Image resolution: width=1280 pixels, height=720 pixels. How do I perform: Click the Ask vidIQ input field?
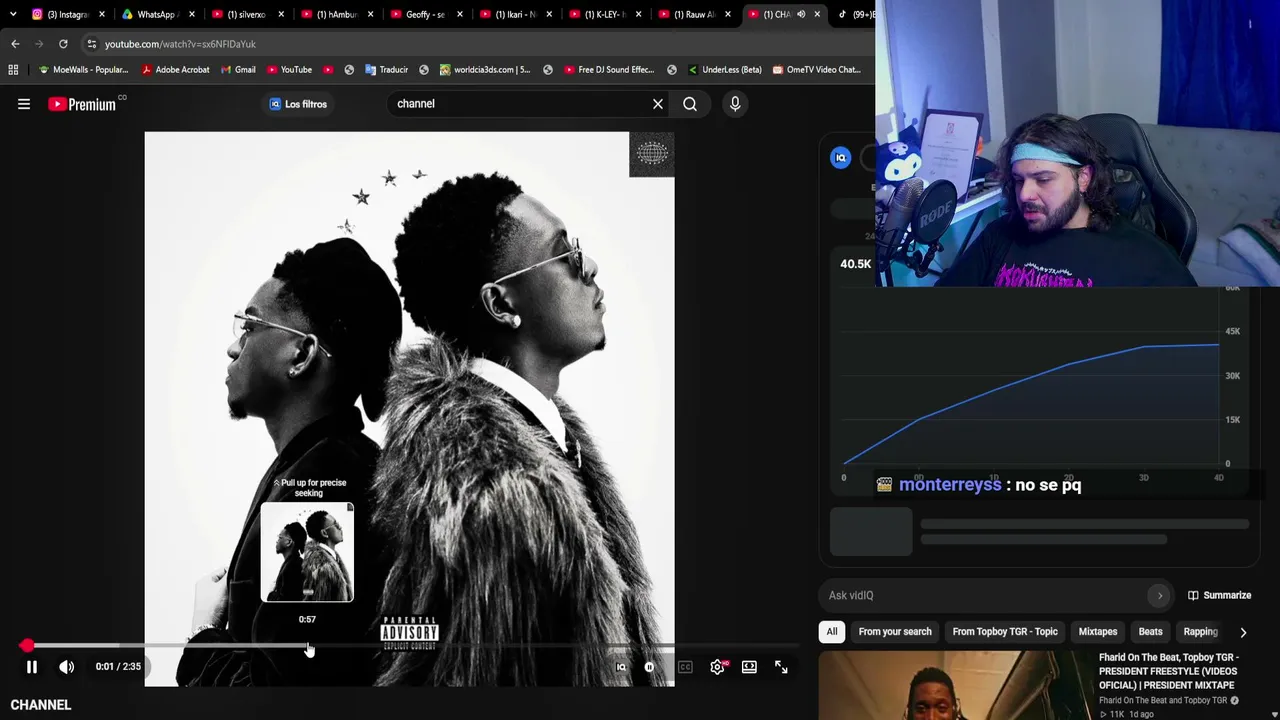985,596
